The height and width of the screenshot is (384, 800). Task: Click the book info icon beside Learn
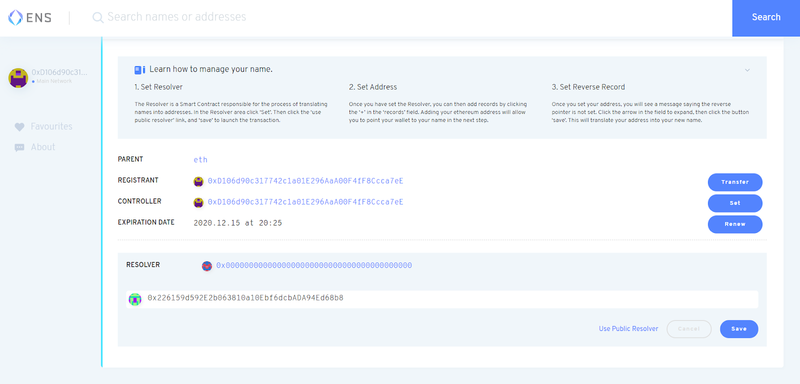[x=140, y=70]
